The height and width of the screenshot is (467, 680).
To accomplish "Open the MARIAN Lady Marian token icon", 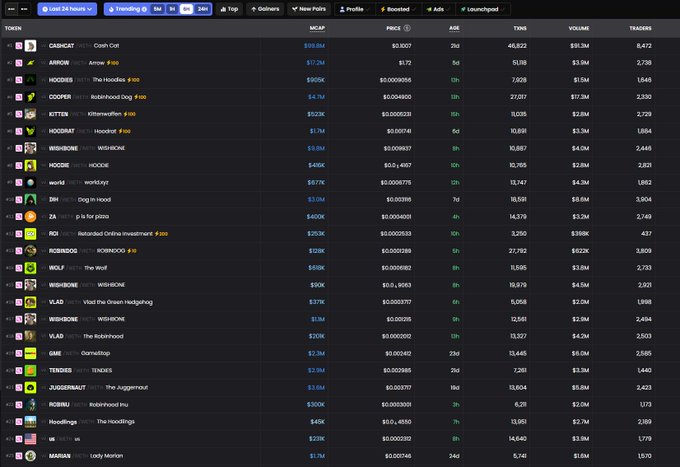I will [x=30, y=456].
